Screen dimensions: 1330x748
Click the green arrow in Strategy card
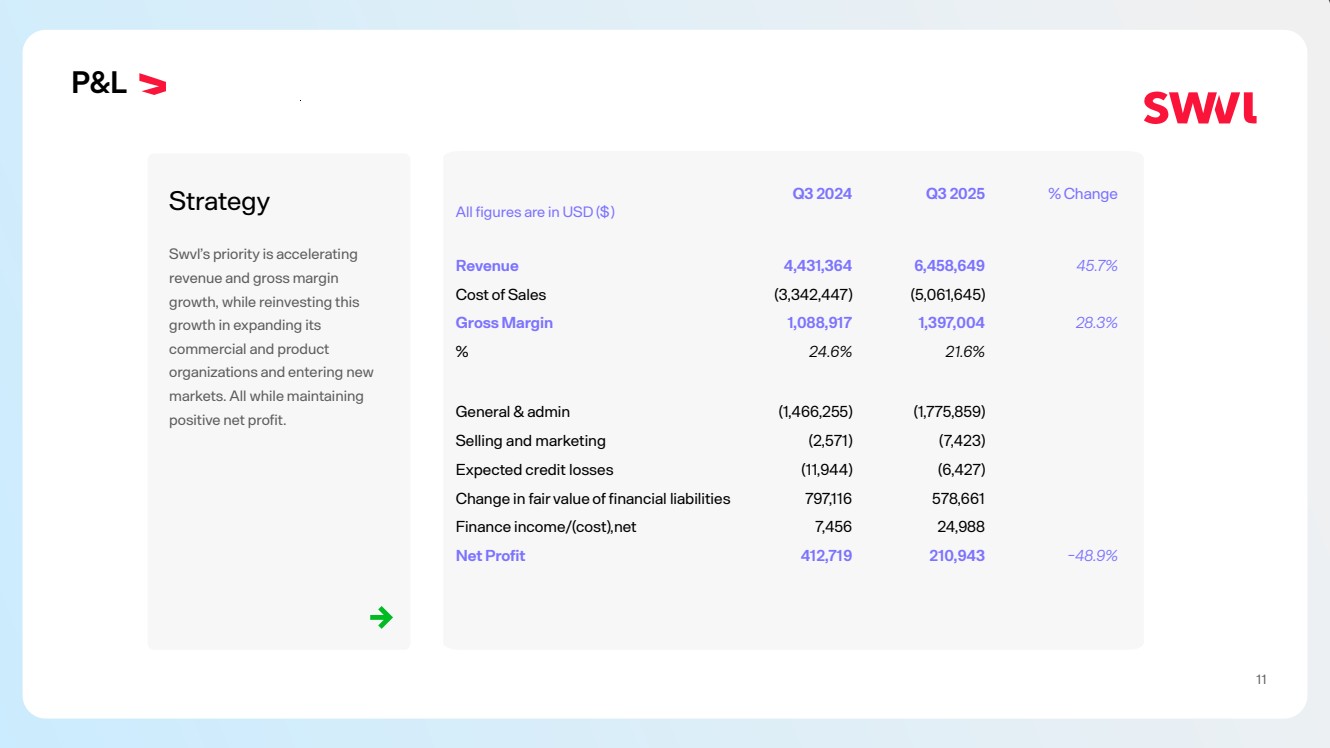(381, 617)
